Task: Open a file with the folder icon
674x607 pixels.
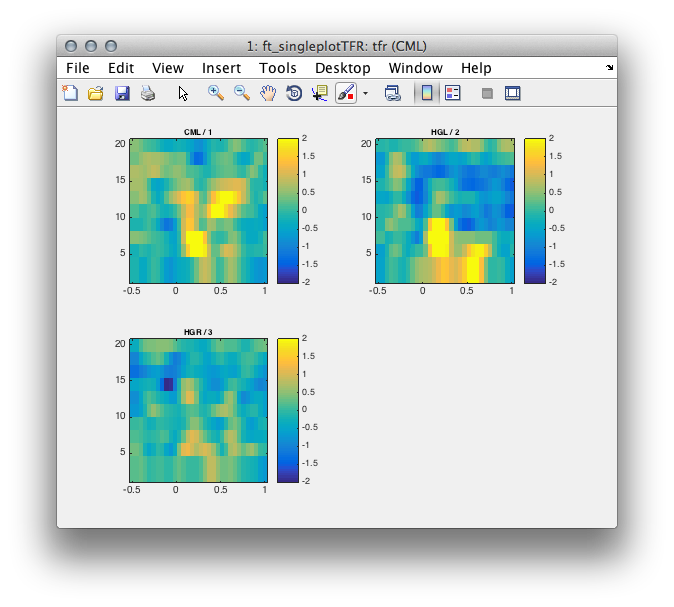Action: pos(96,93)
